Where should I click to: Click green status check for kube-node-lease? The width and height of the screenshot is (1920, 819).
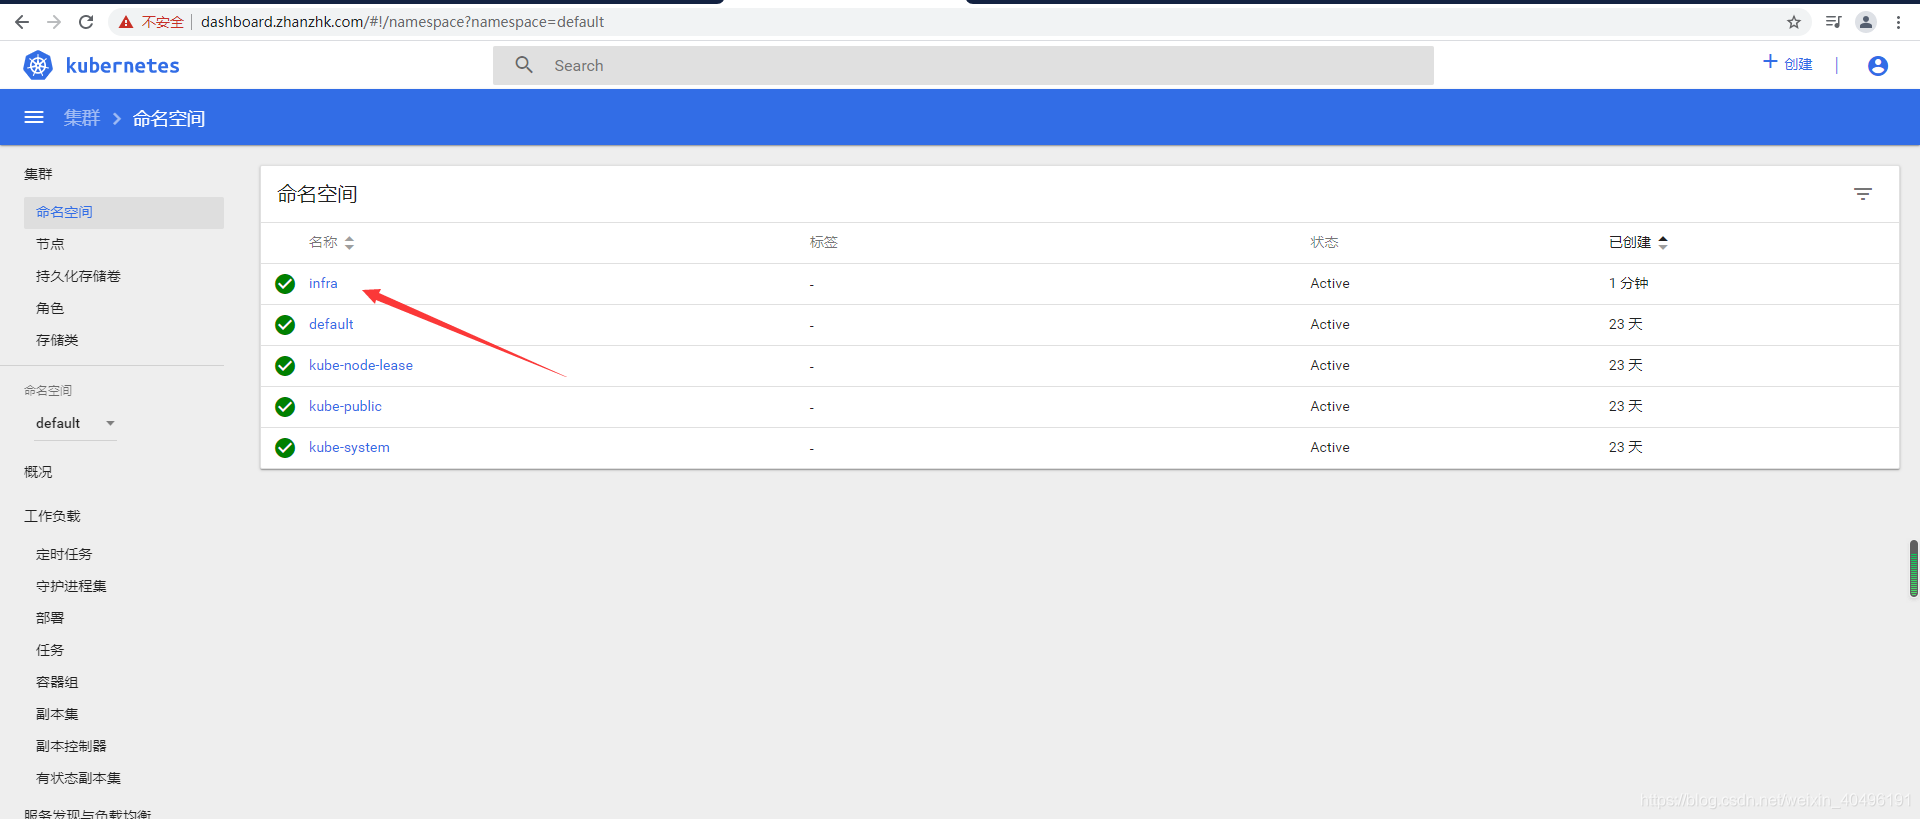tap(285, 366)
